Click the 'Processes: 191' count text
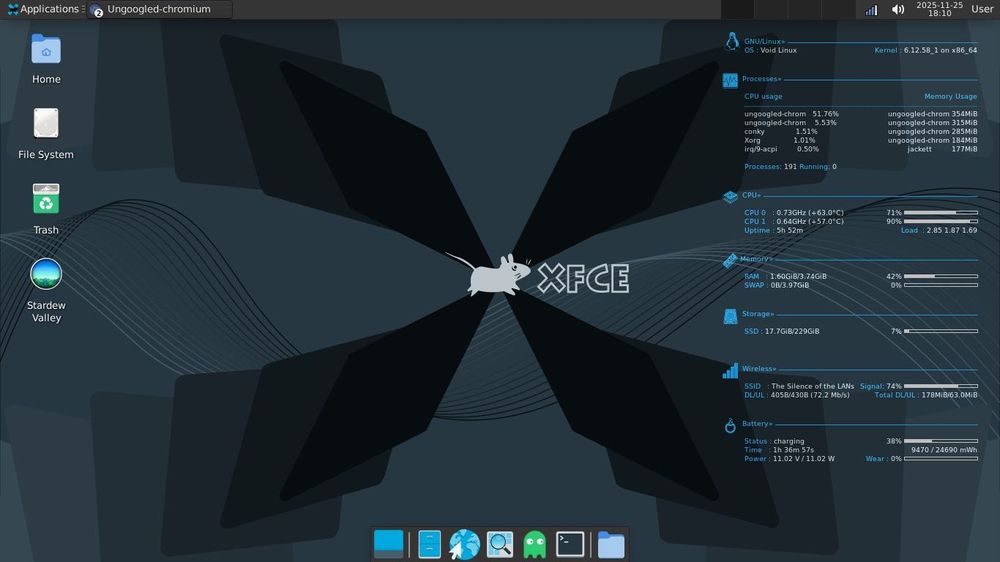The width and height of the screenshot is (1000, 562). point(770,166)
